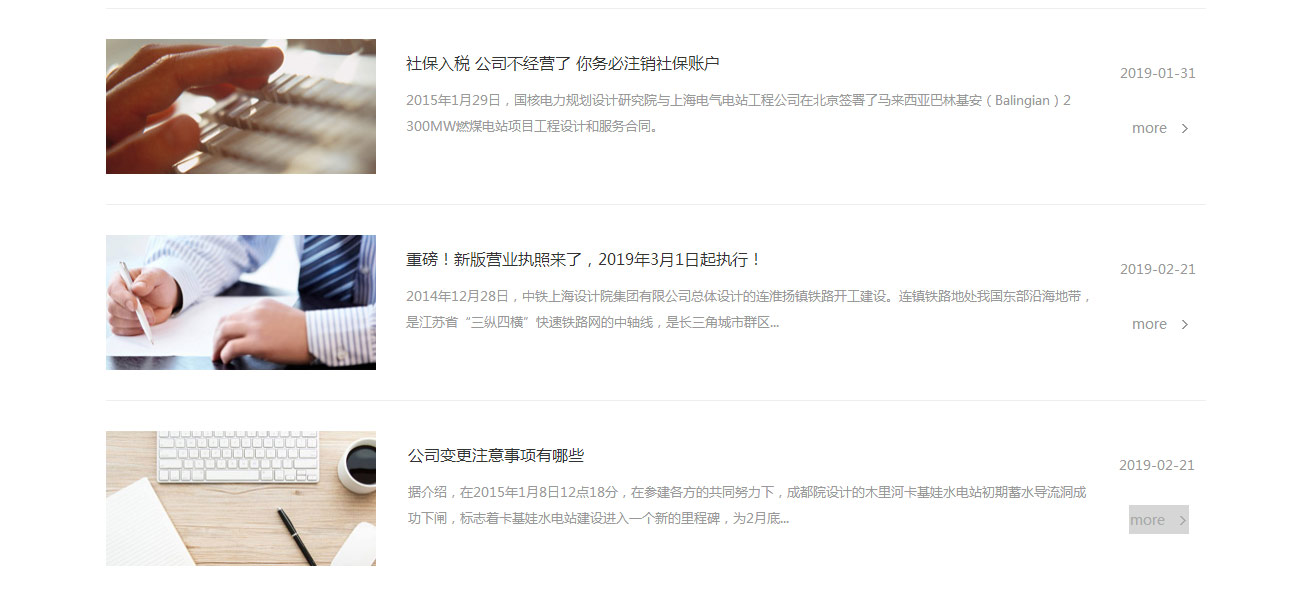Open the hand-on-keyboard article thumbnail
Screen dimensions: 1312x590
pyautogui.click(x=241, y=106)
